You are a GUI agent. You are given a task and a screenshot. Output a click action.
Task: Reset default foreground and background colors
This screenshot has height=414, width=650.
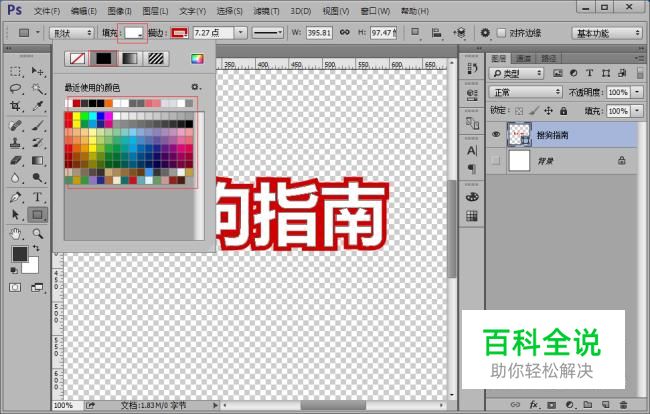click(x=14, y=270)
